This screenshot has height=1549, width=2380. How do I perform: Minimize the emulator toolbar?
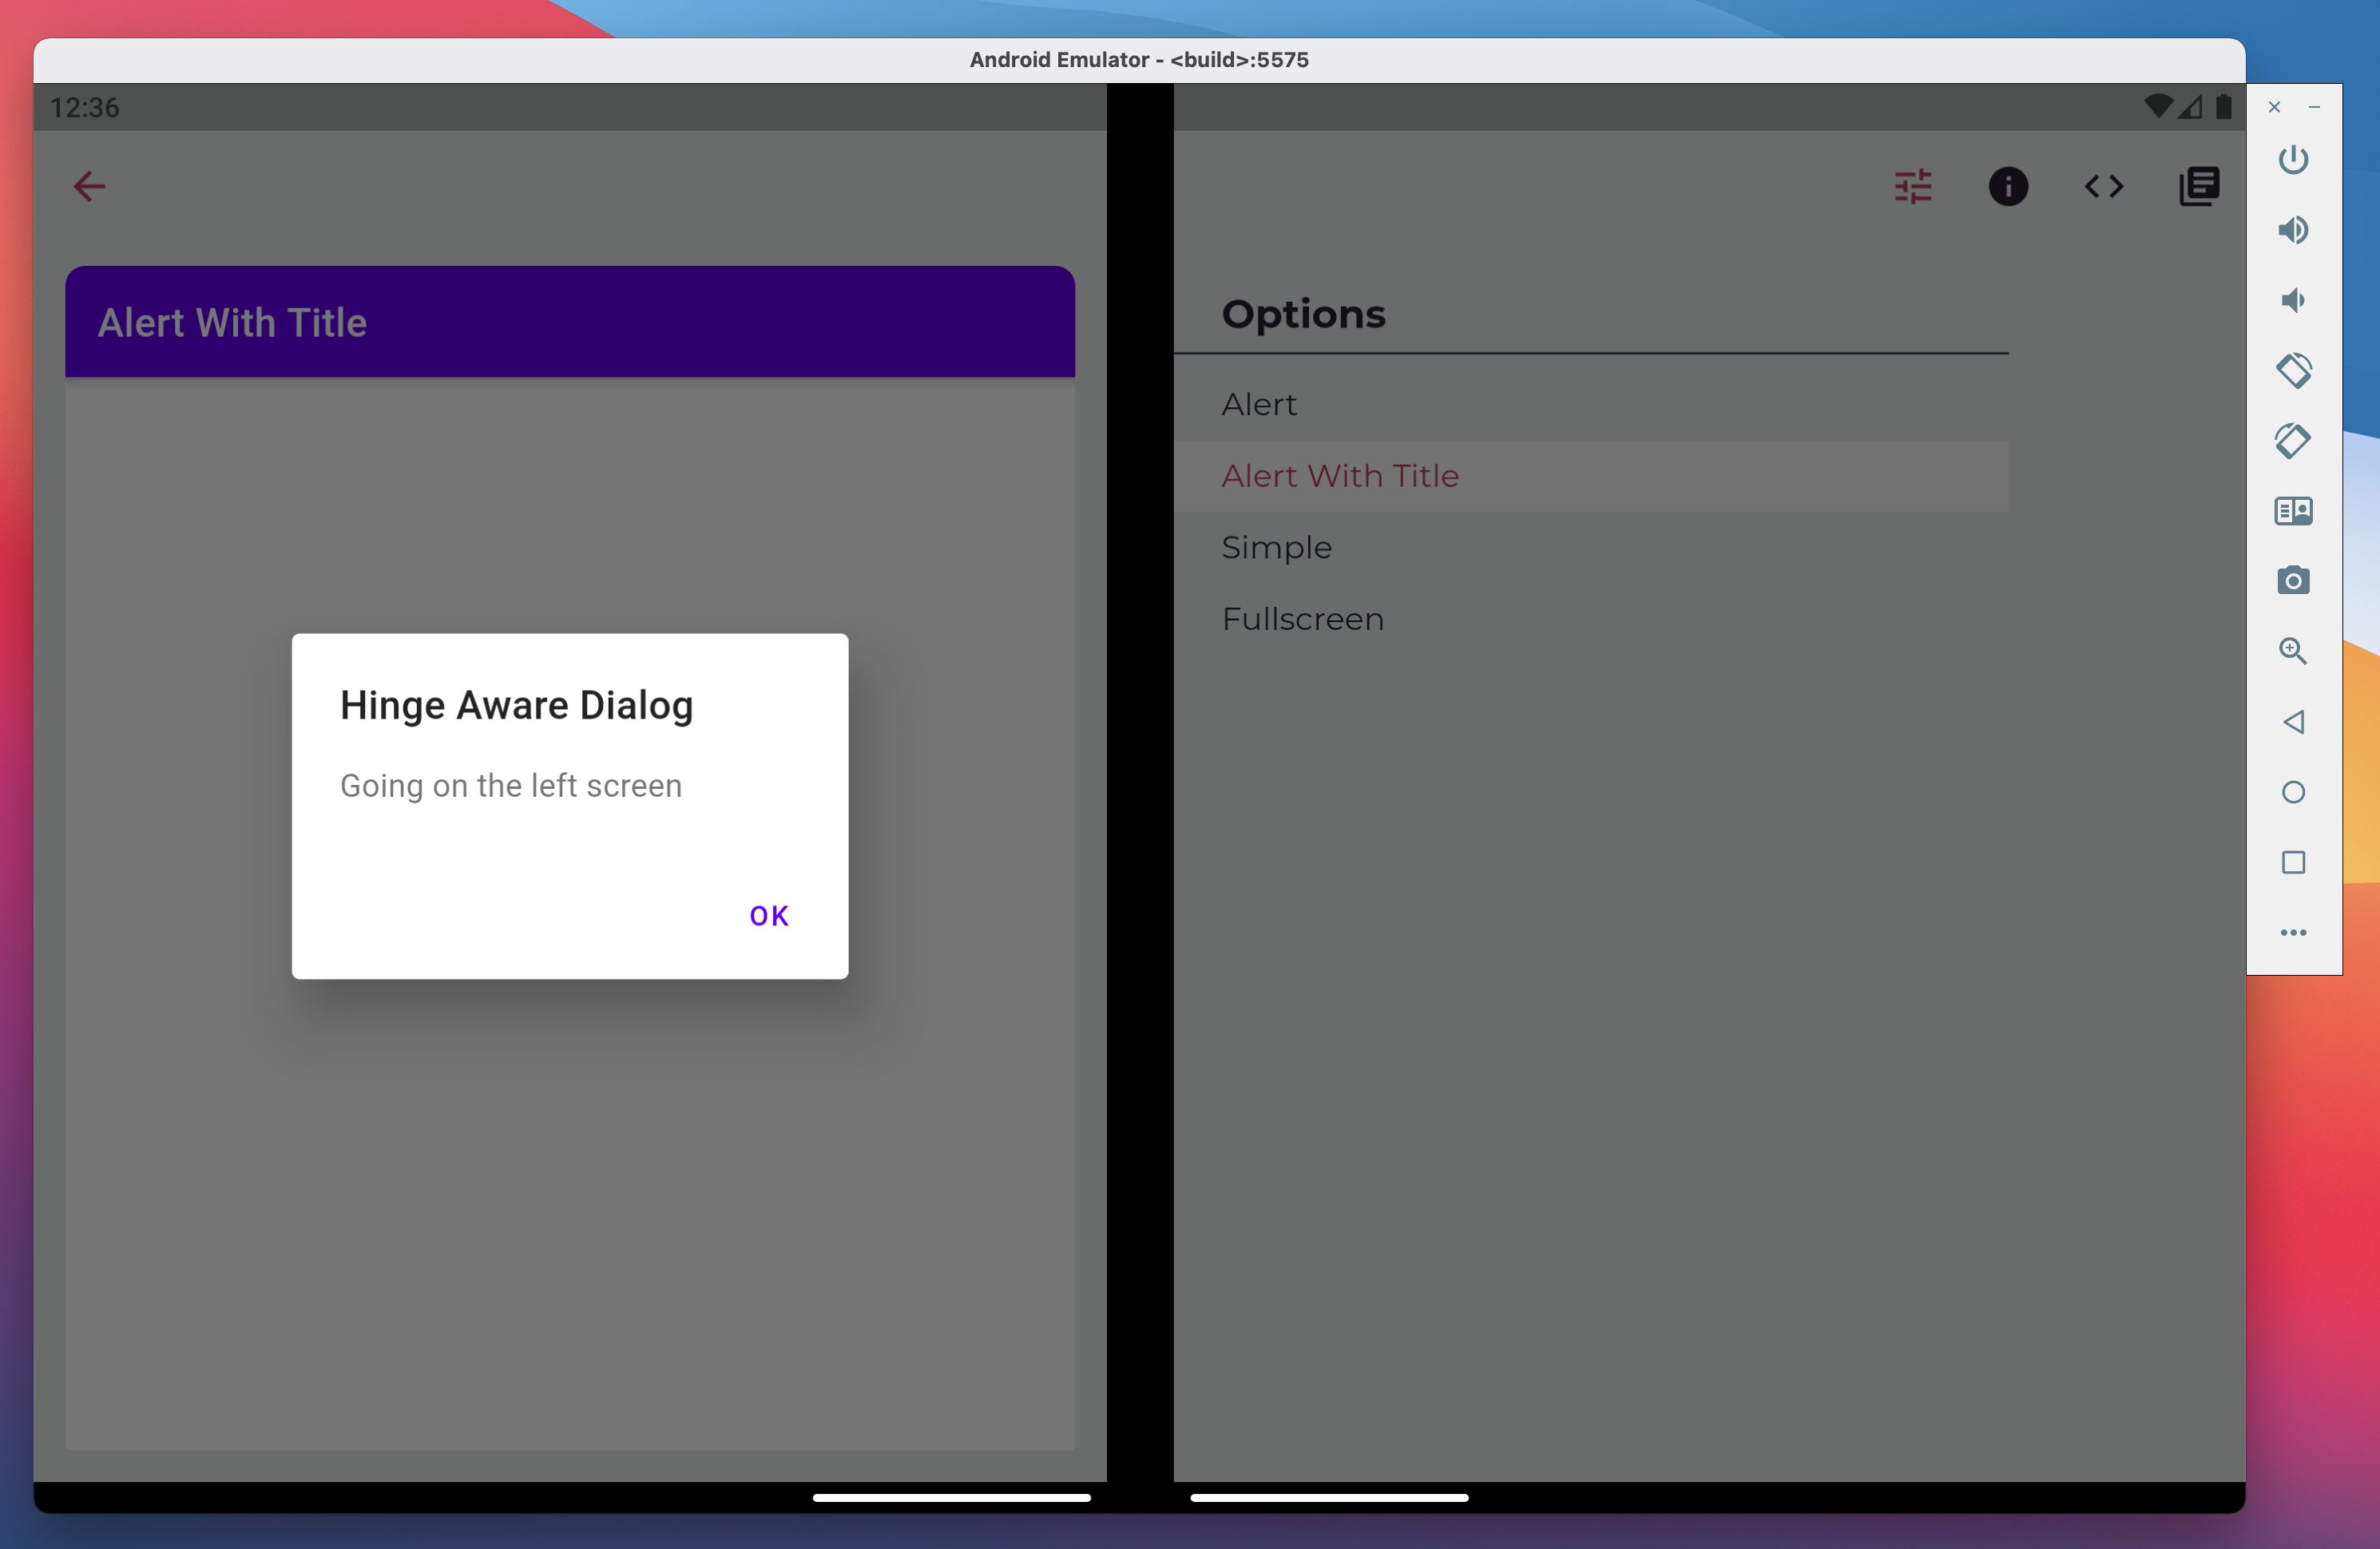point(2314,107)
